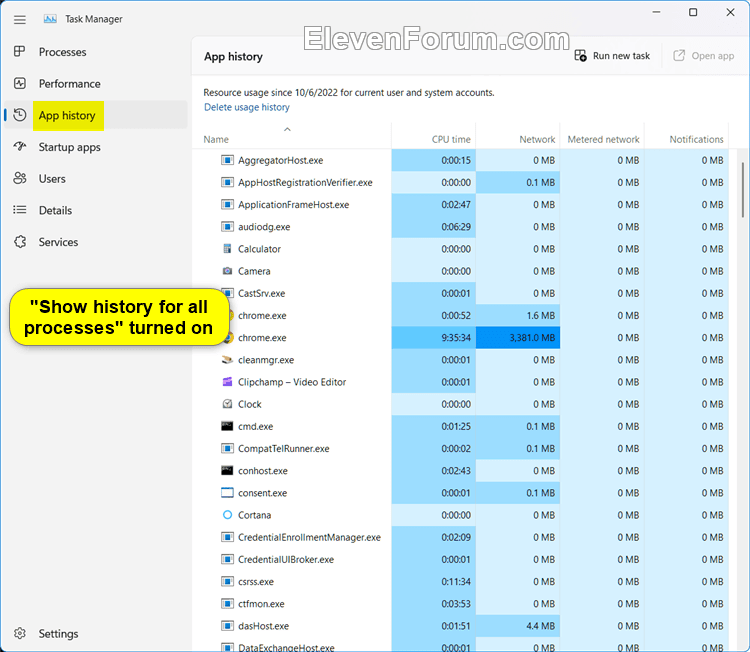Screen dimensions: 750x652
Task: Select the CompatTelRunner.exe row
Action: coord(461,449)
